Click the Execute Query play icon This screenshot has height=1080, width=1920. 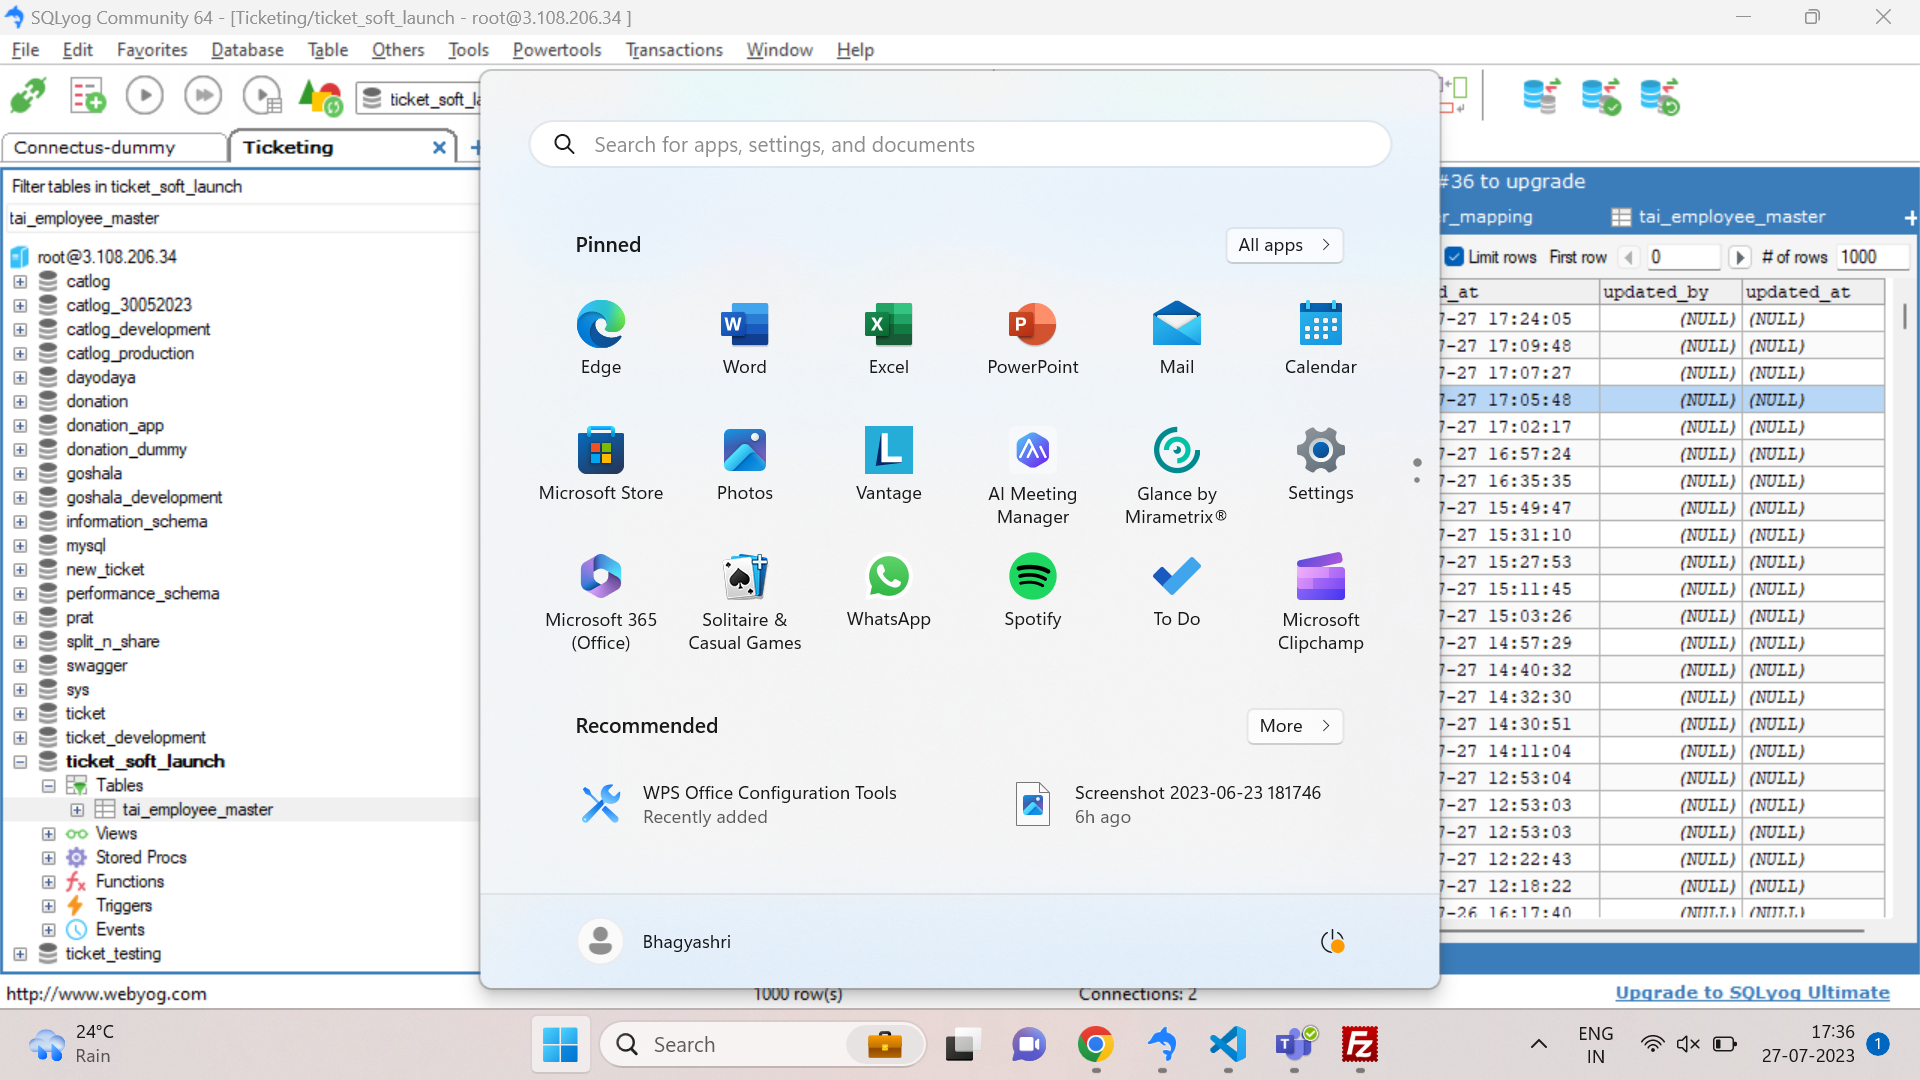(145, 96)
